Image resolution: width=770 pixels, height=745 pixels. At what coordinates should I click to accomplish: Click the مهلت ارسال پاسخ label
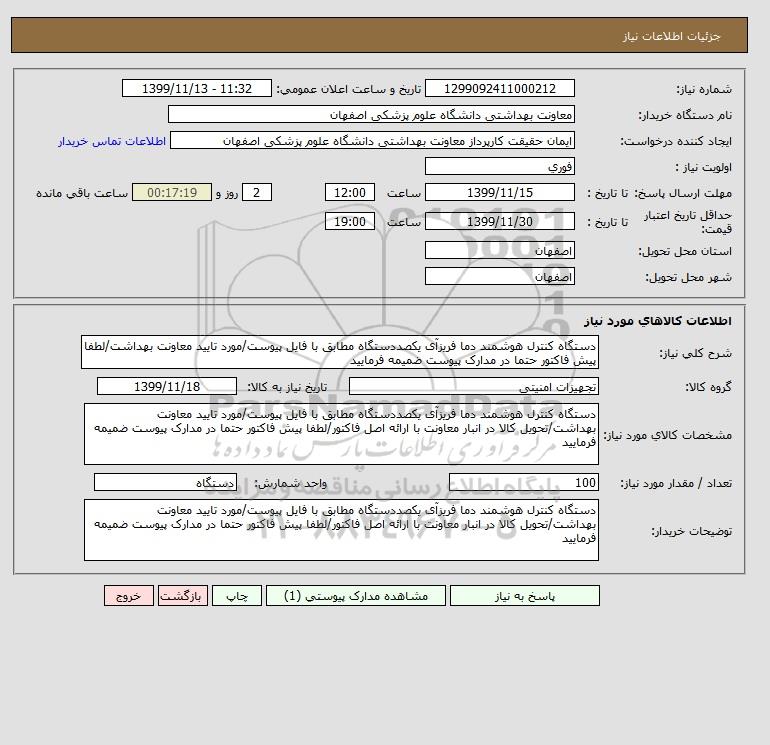click(x=684, y=193)
